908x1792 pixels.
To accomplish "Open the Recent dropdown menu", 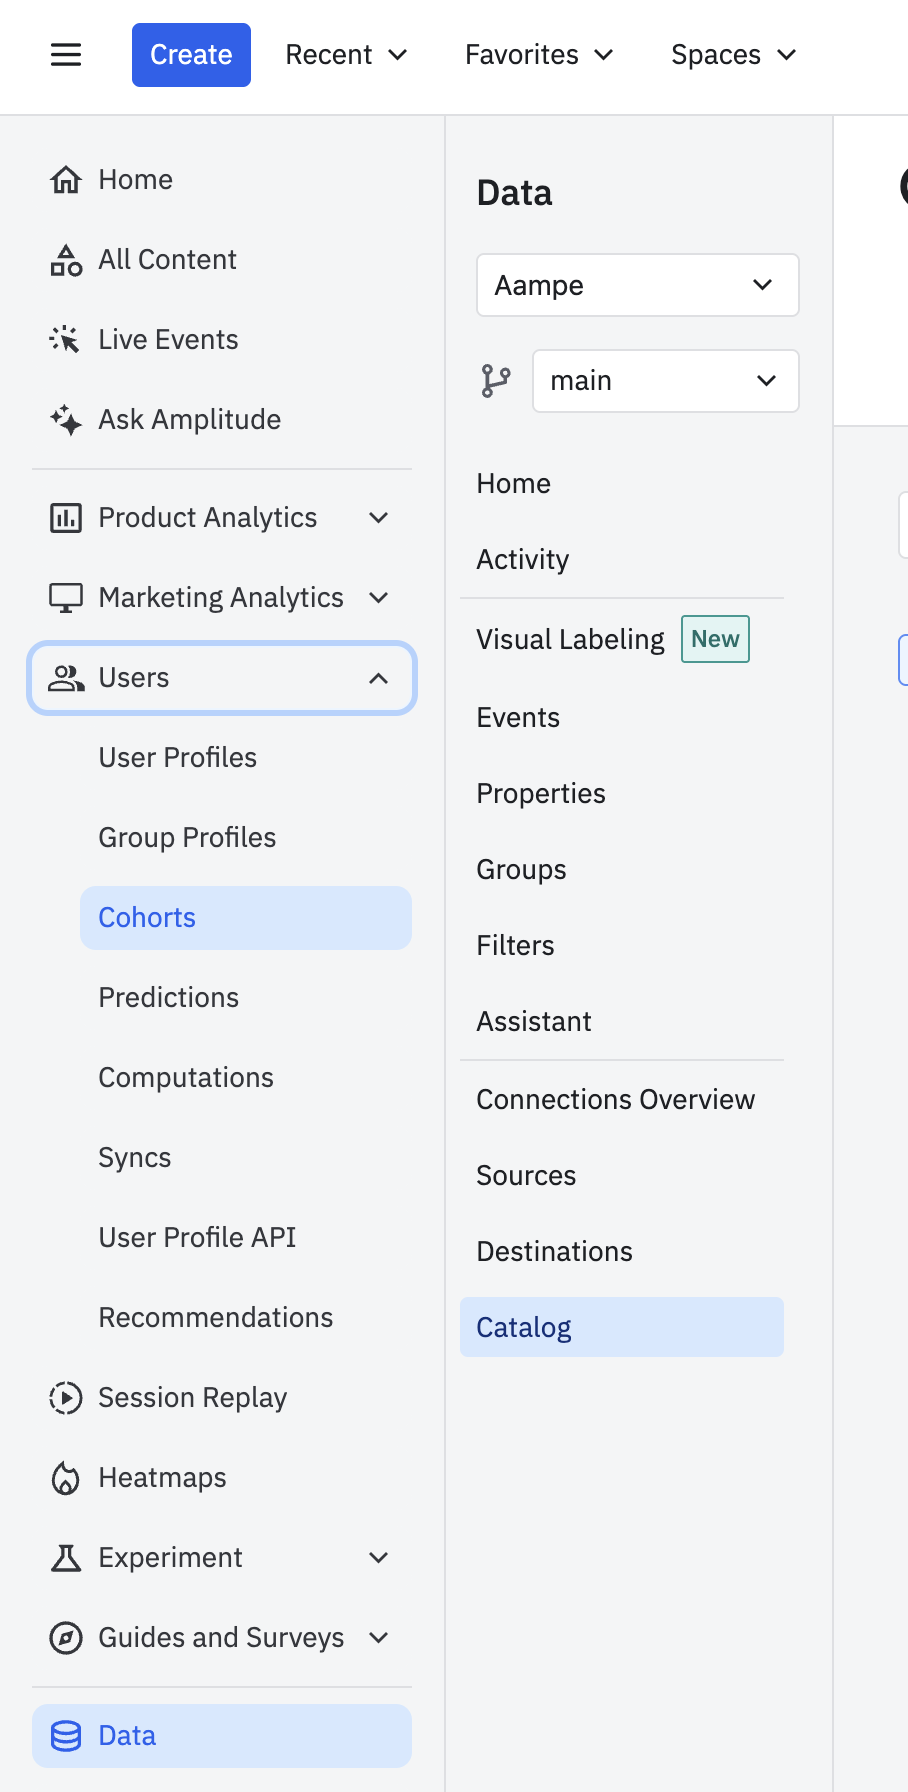I will [346, 55].
